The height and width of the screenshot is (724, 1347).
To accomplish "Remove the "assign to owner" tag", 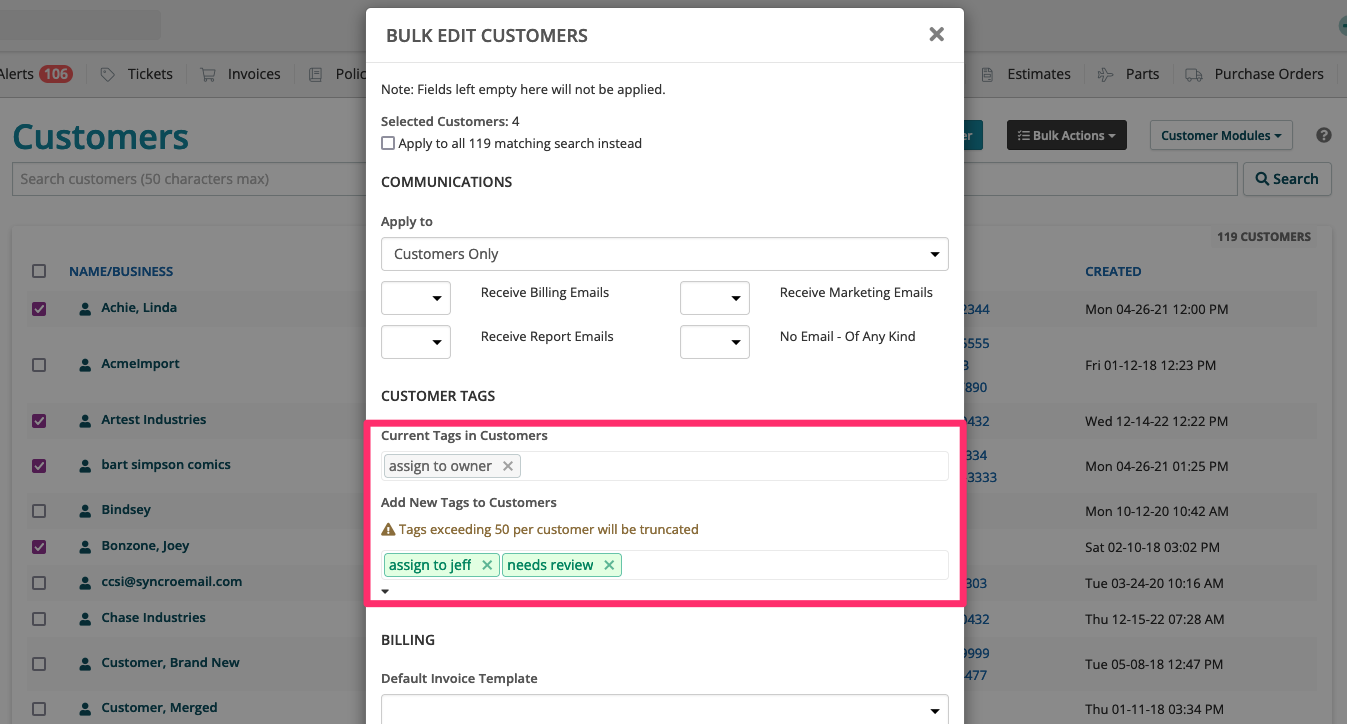I will [508, 466].
